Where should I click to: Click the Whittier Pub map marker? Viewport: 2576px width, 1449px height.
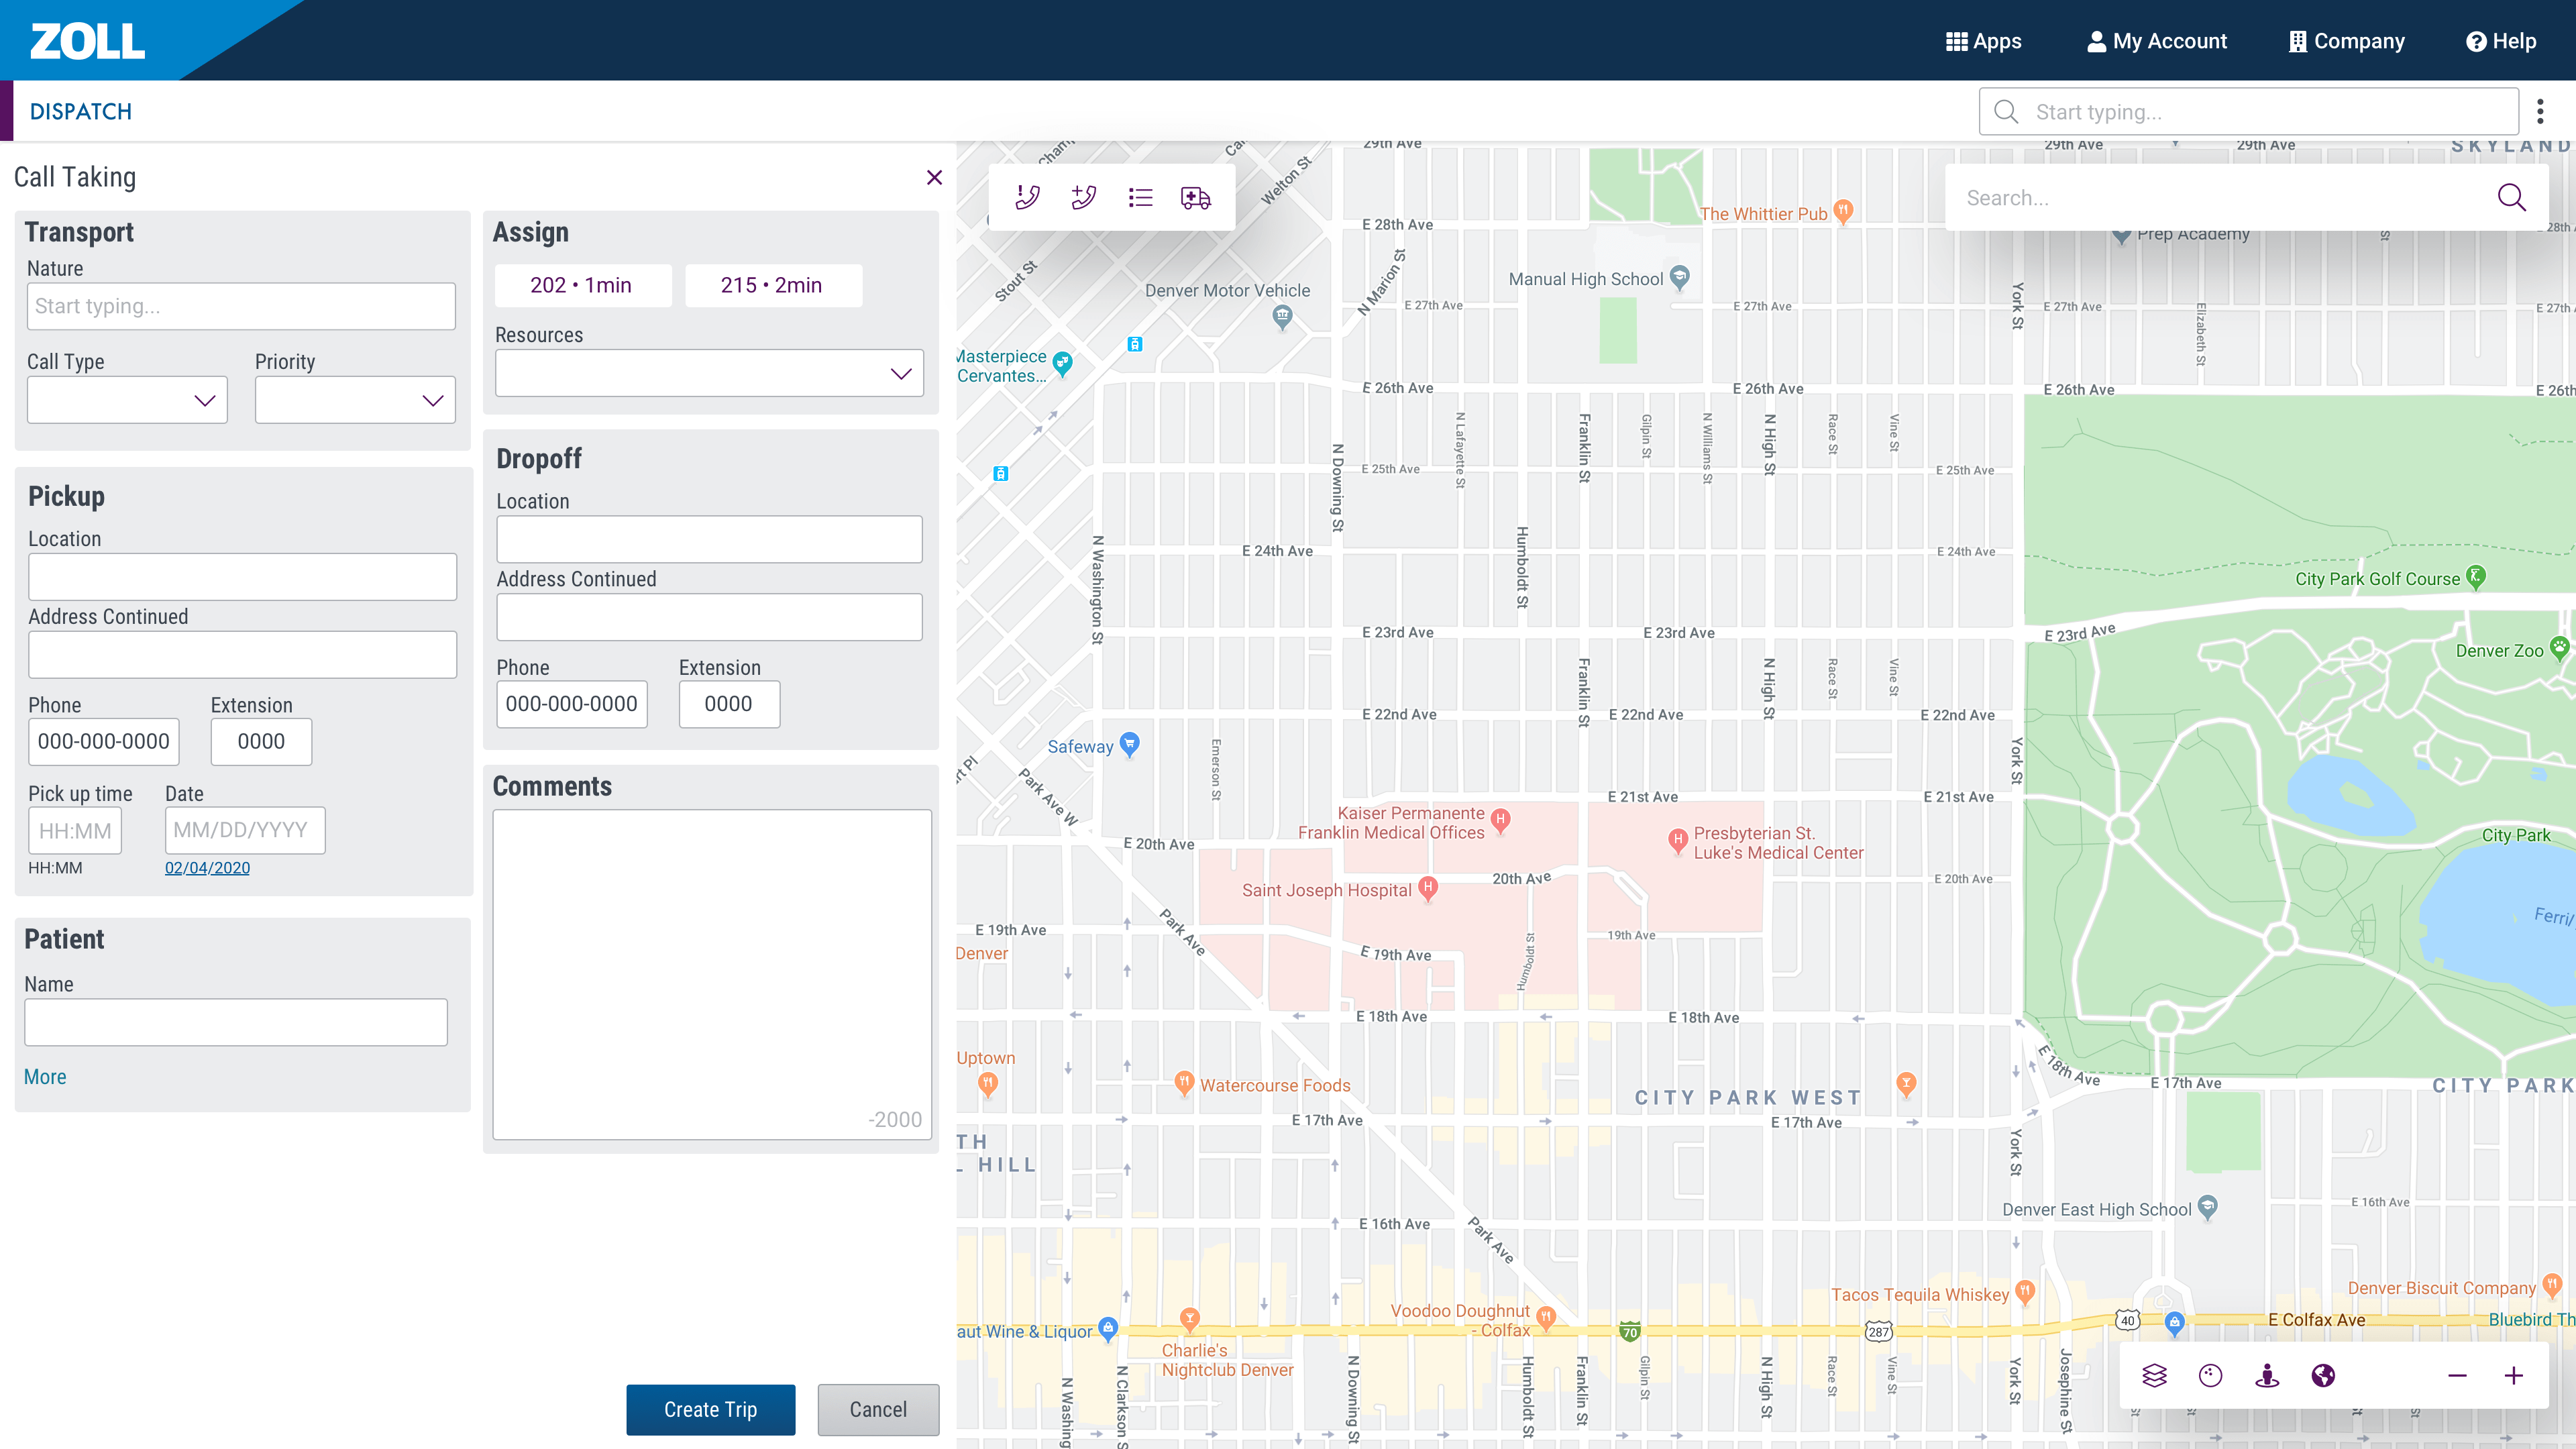pyautogui.click(x=1843, y=211)
